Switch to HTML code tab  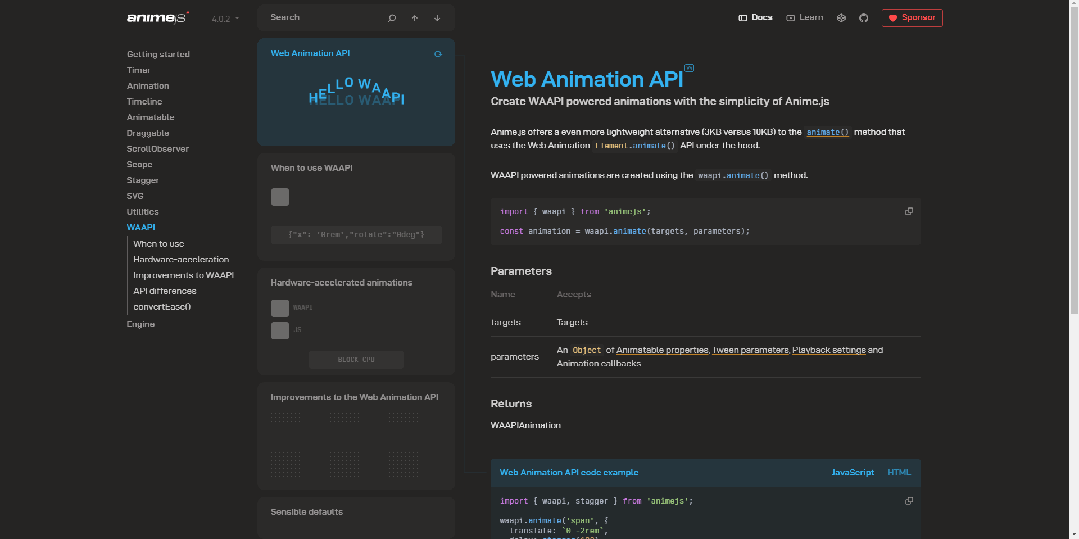point(899,472)
